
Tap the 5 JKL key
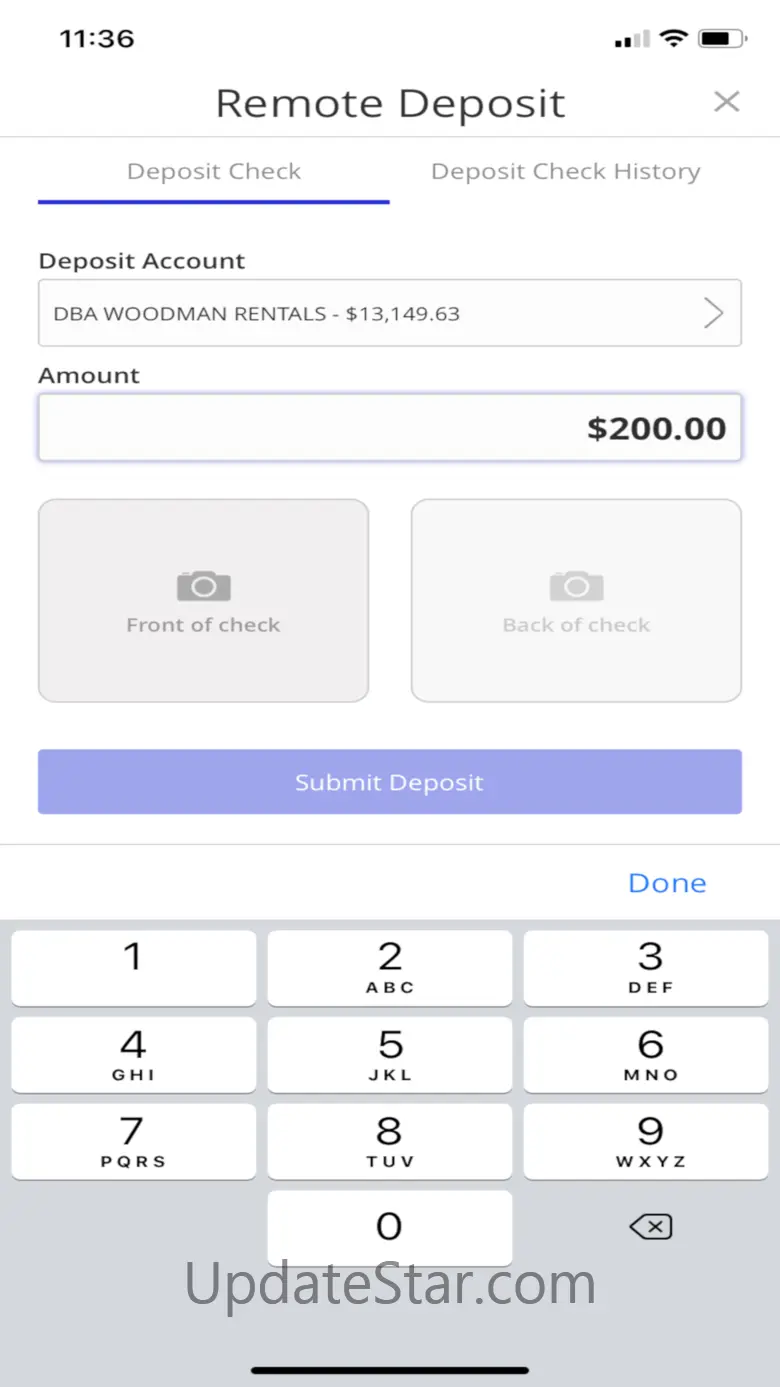[x=390, y=1055]
